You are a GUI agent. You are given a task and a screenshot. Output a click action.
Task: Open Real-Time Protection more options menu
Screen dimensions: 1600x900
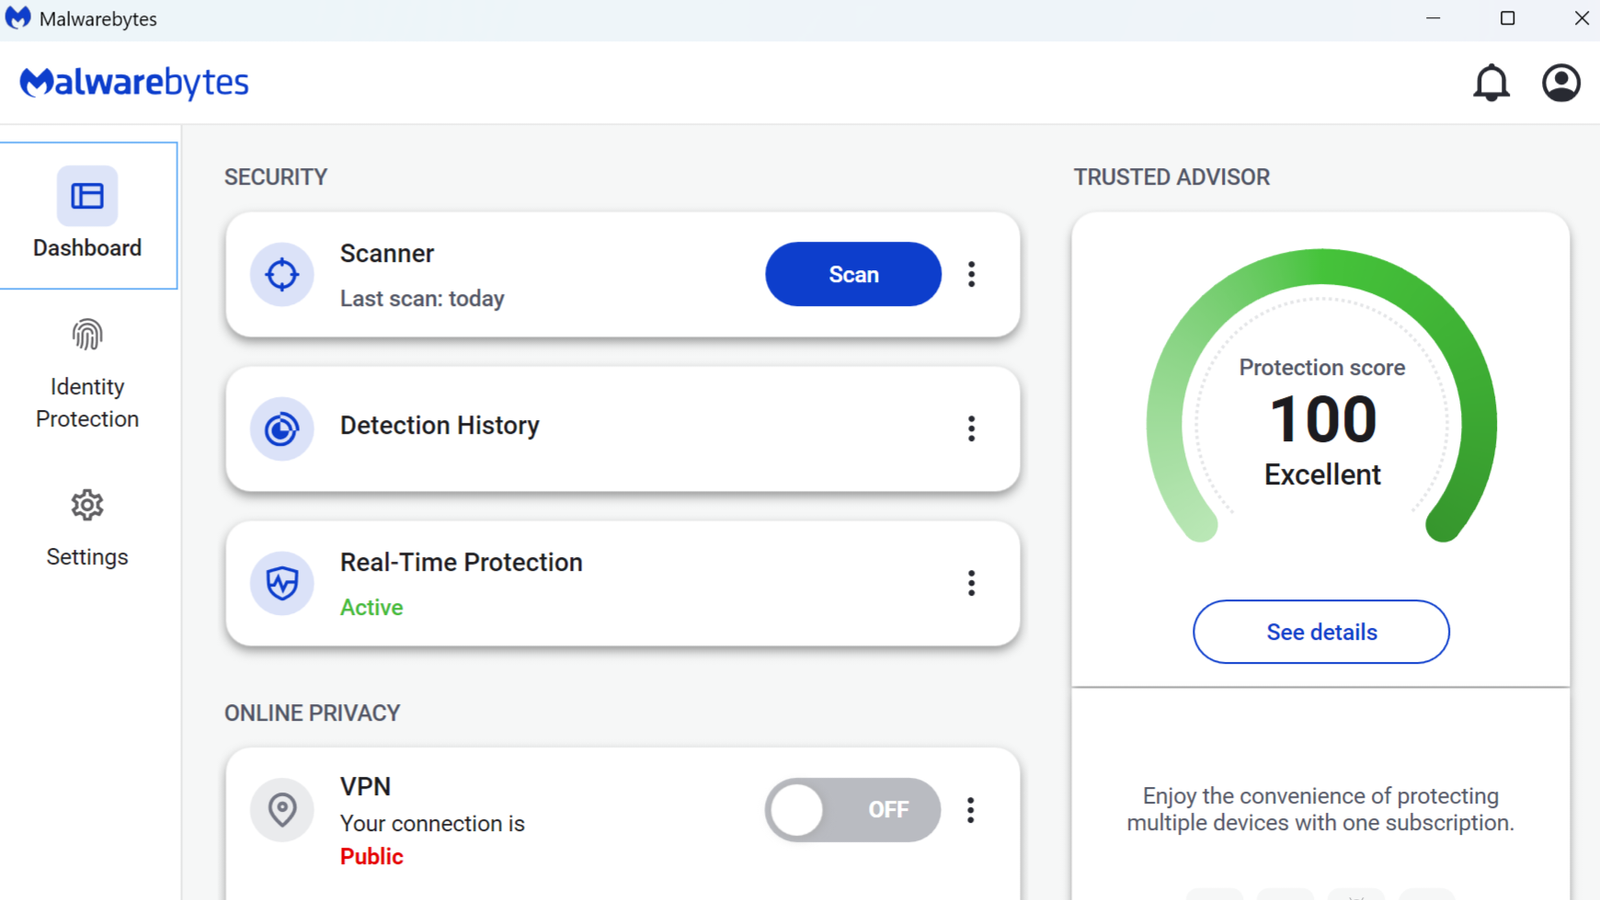click(971, 583)
